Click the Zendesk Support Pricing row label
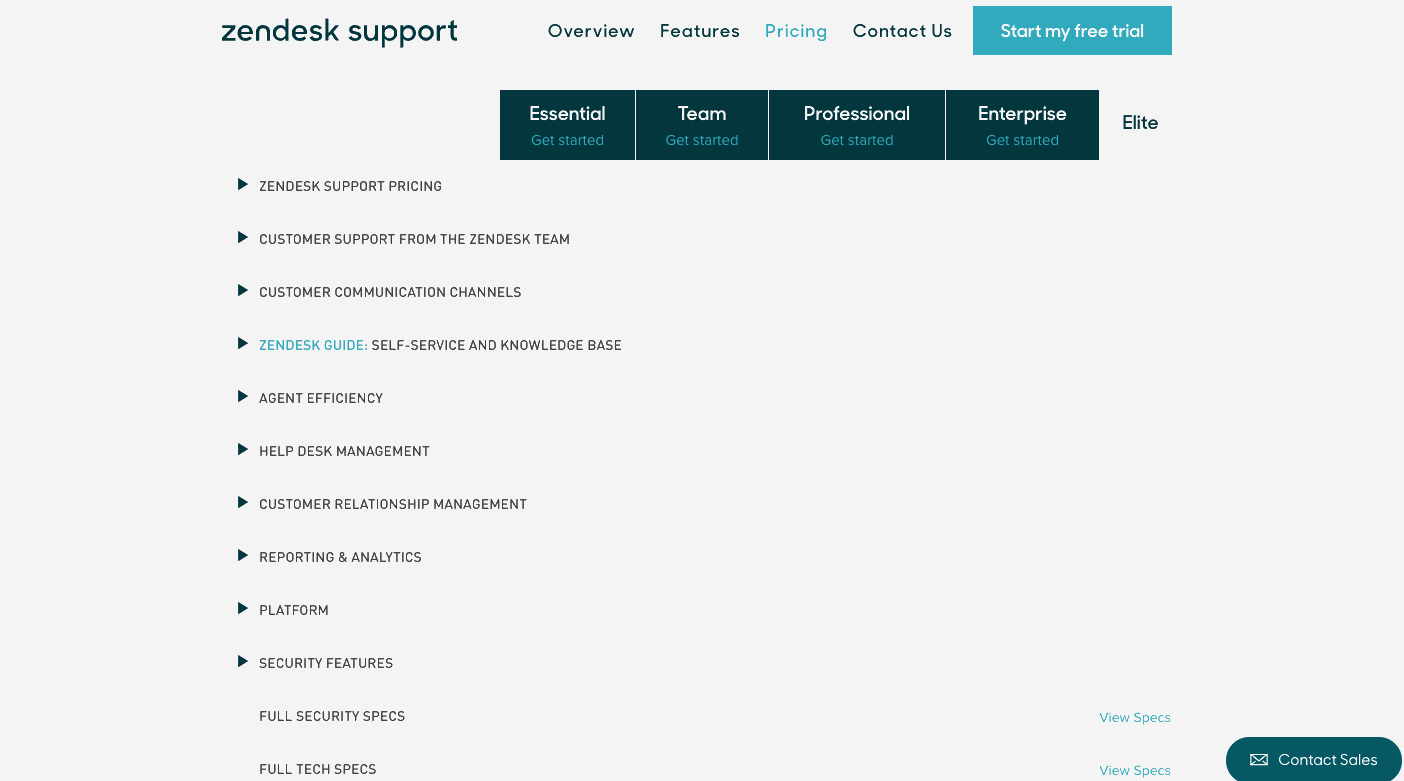The image size is (1404, 781). (x=350, y=187)
